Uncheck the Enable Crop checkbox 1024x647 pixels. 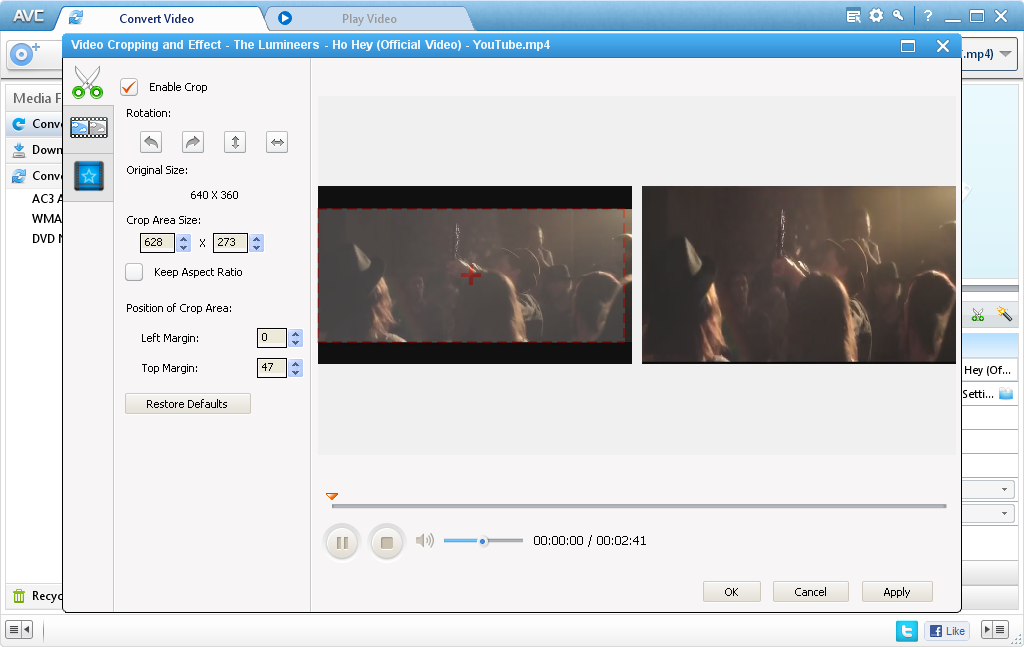(x=129, y=87)
